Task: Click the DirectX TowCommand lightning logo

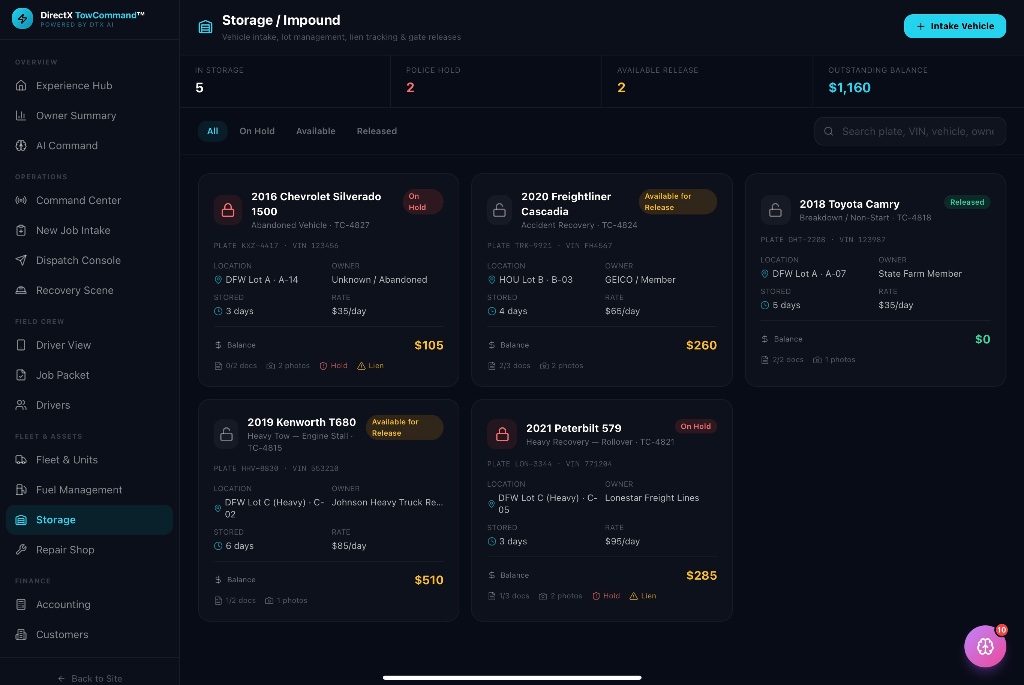Action: pos(22,18)
